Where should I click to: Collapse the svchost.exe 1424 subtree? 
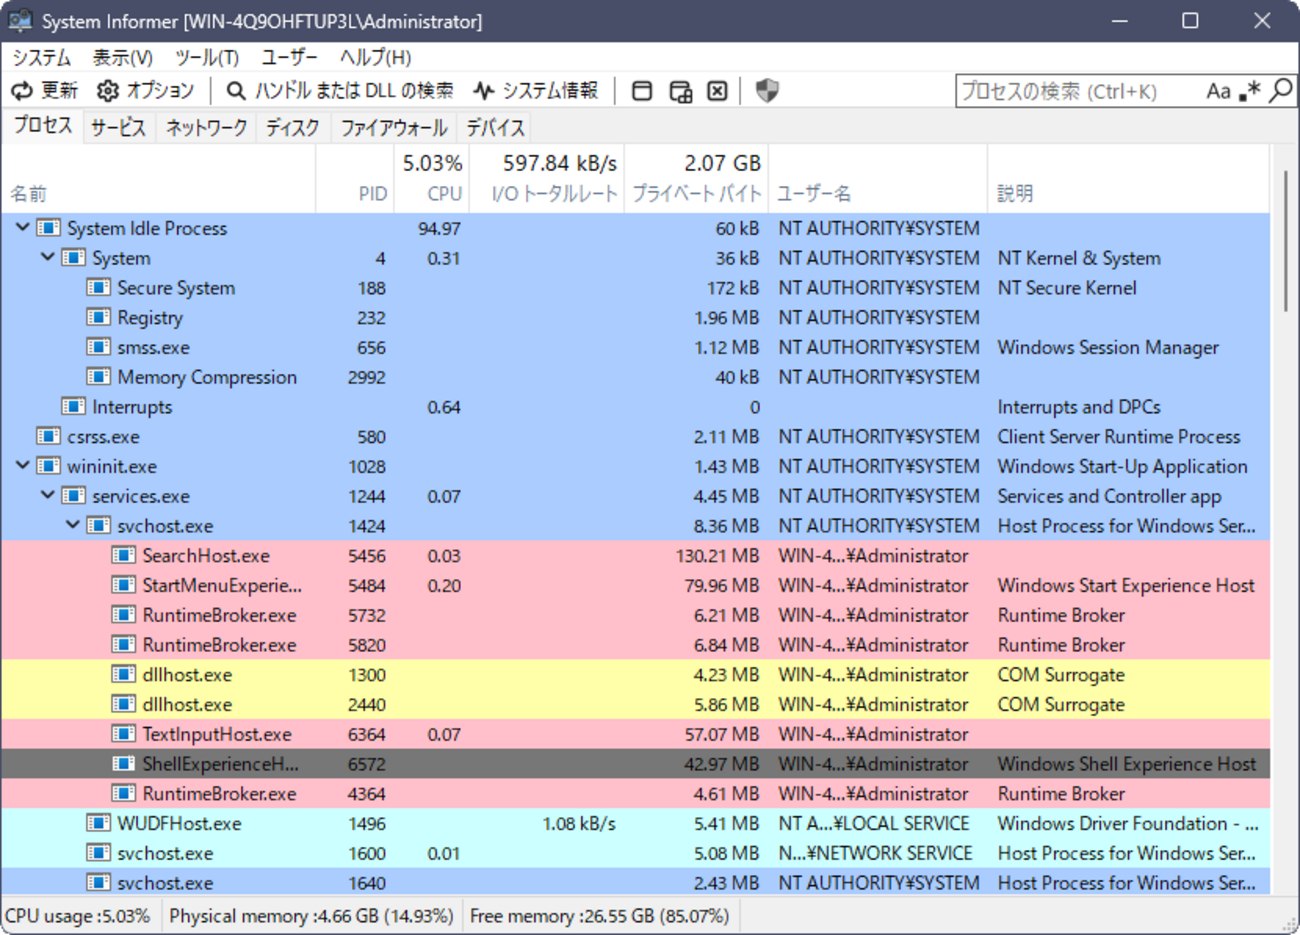[72, 526]
